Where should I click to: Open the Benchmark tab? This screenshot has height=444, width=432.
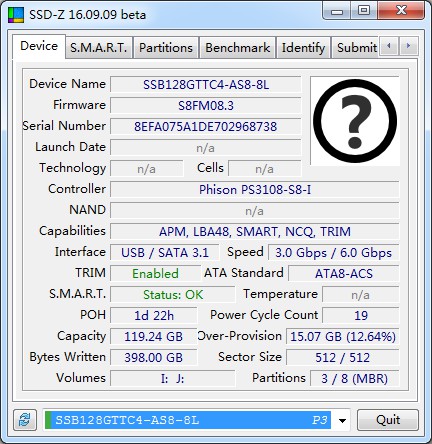point(237,48)
